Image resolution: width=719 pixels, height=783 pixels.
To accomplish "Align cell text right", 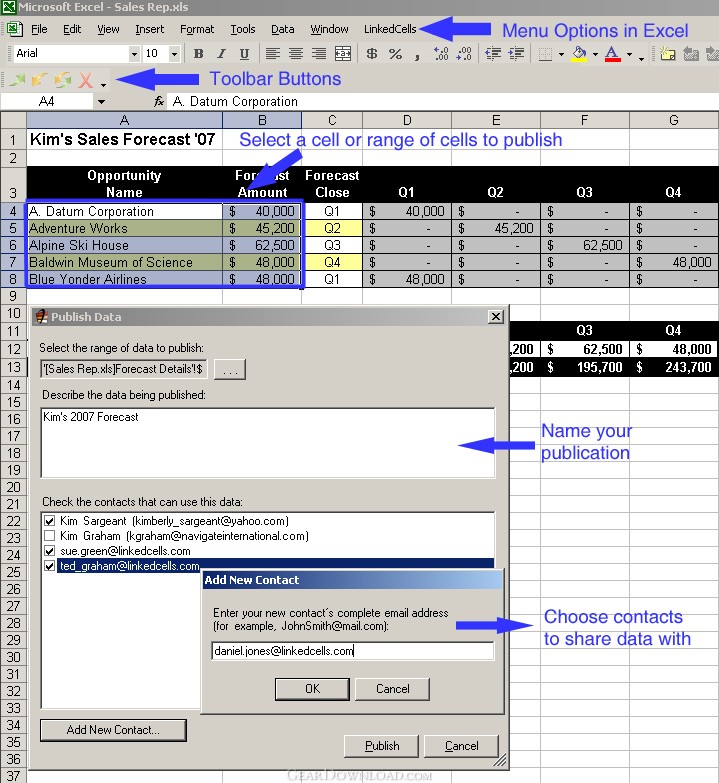I will pos(319,53).
